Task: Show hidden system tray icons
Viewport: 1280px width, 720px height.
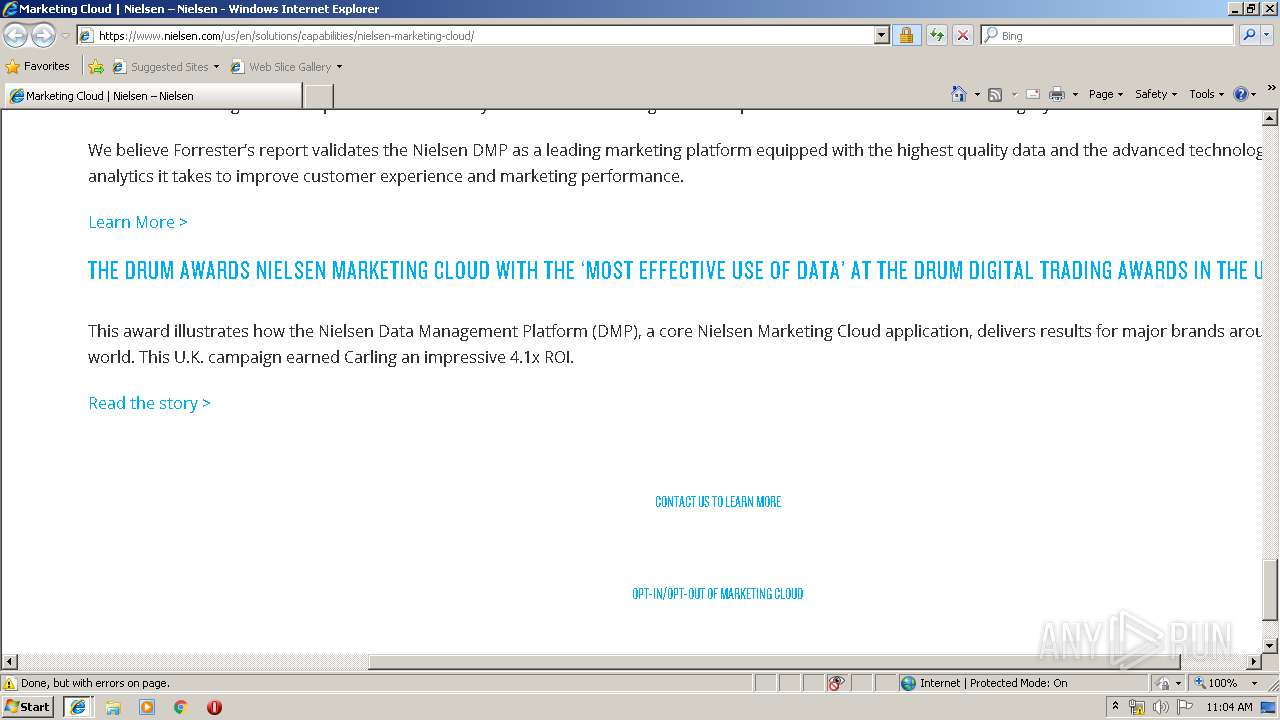Action: 1116,707
